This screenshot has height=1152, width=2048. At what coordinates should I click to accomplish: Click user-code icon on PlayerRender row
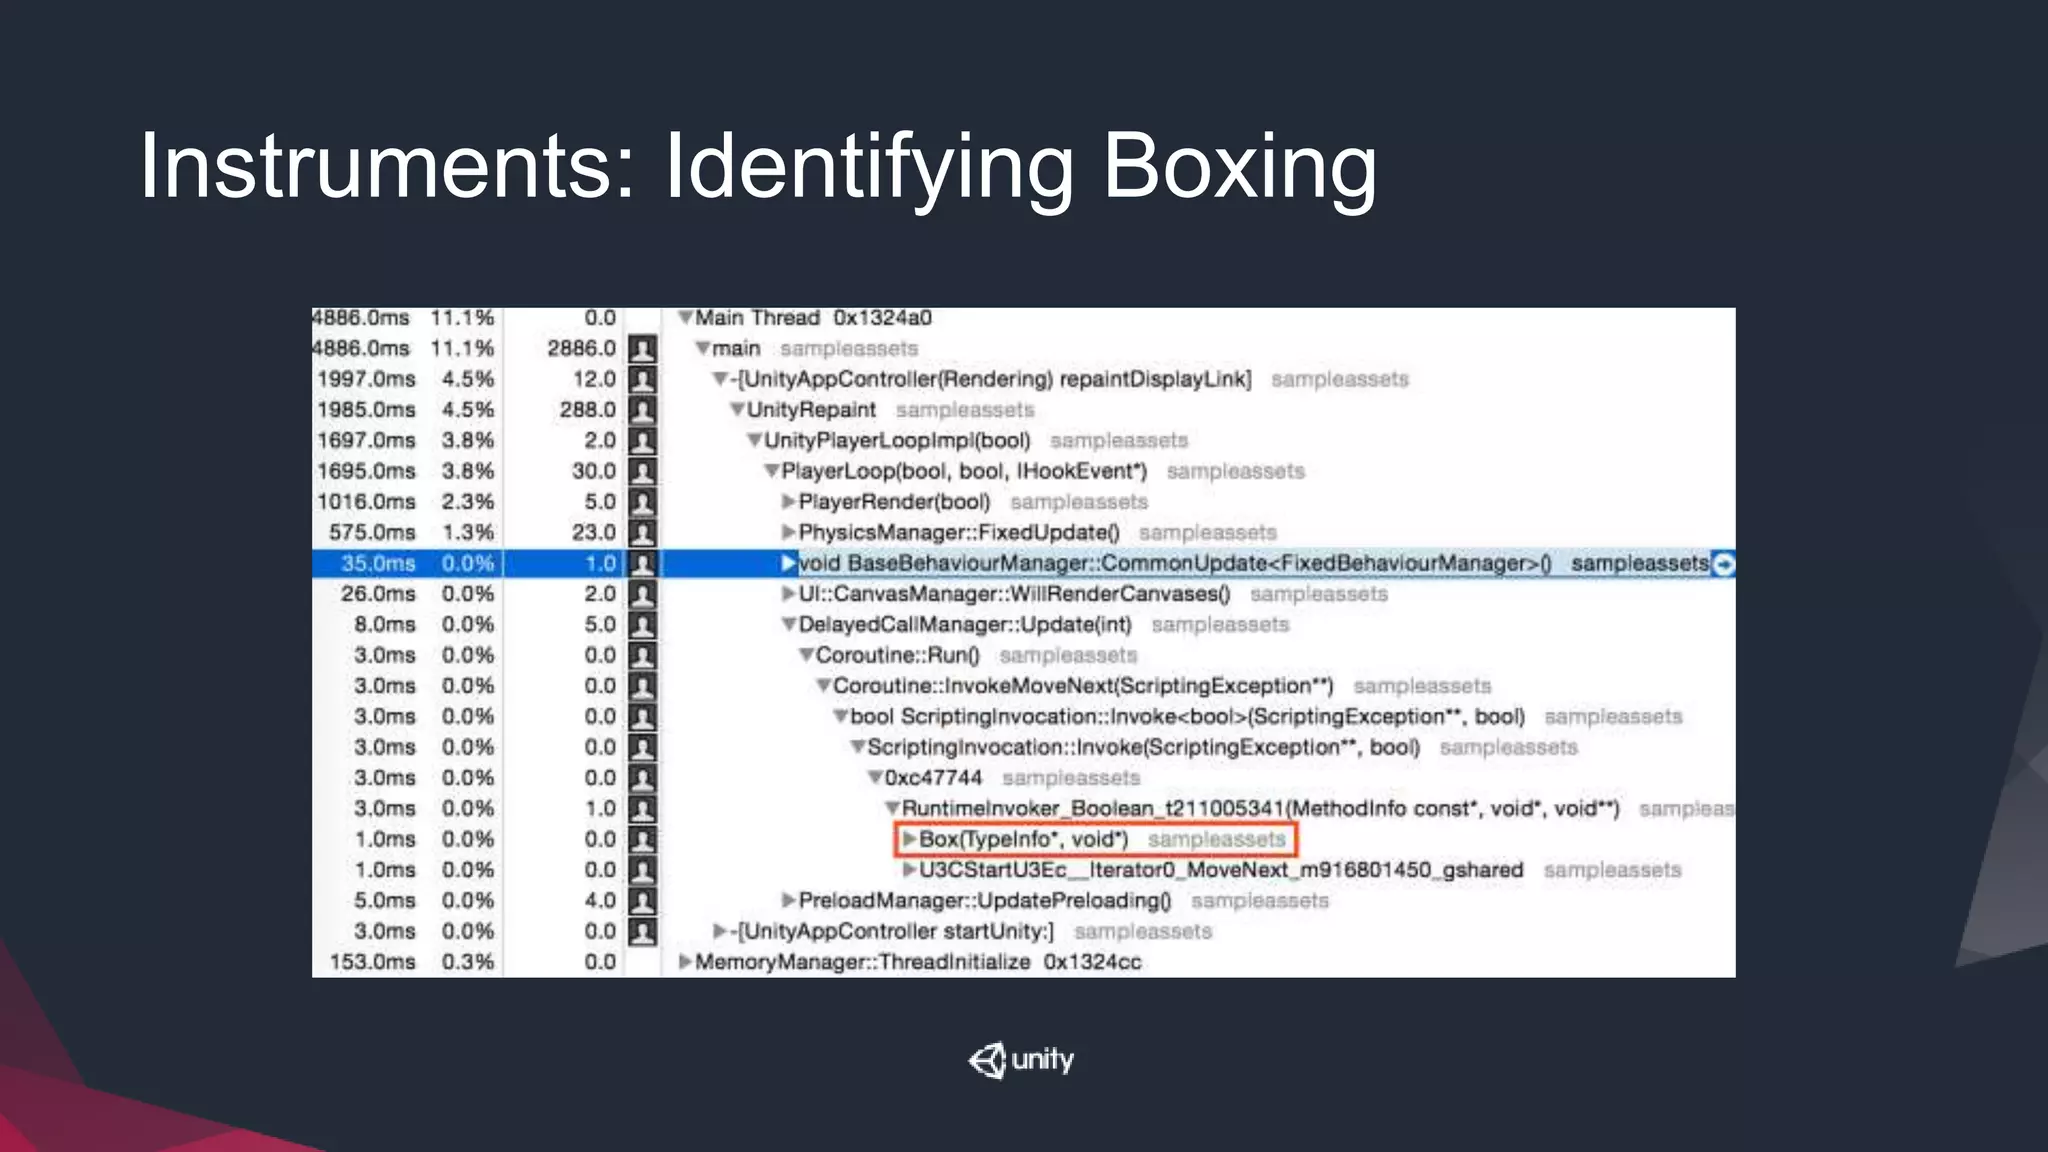pyautogui.click(x=643, y=502)
